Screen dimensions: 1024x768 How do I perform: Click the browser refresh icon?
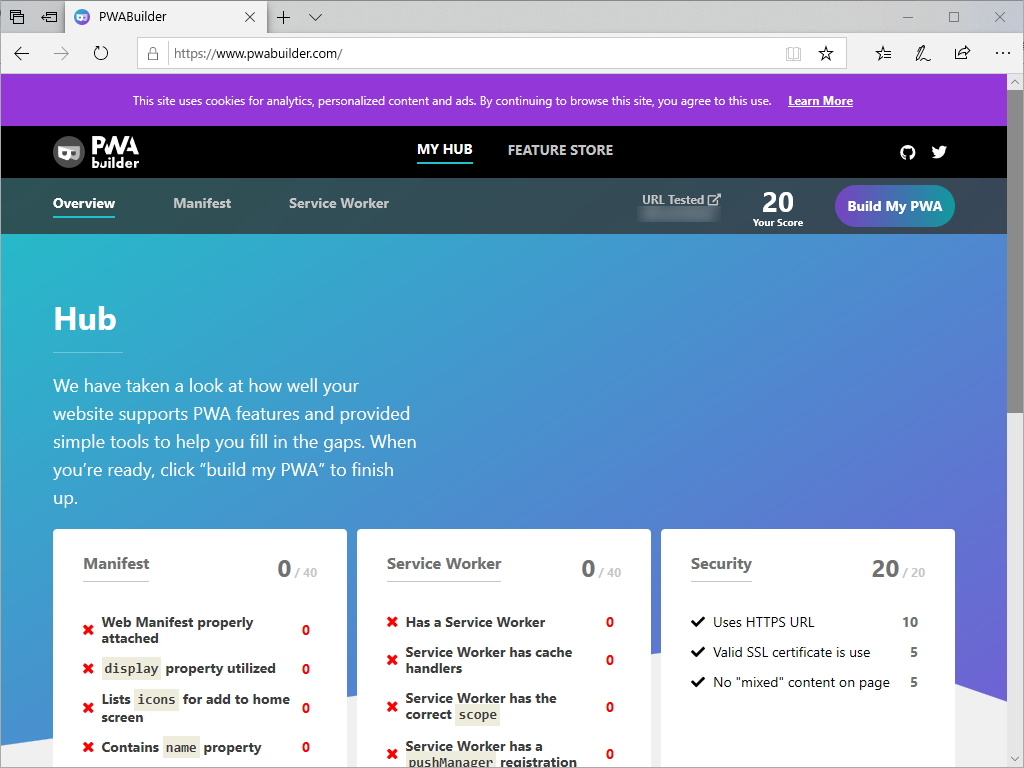(x=100, y=55)
